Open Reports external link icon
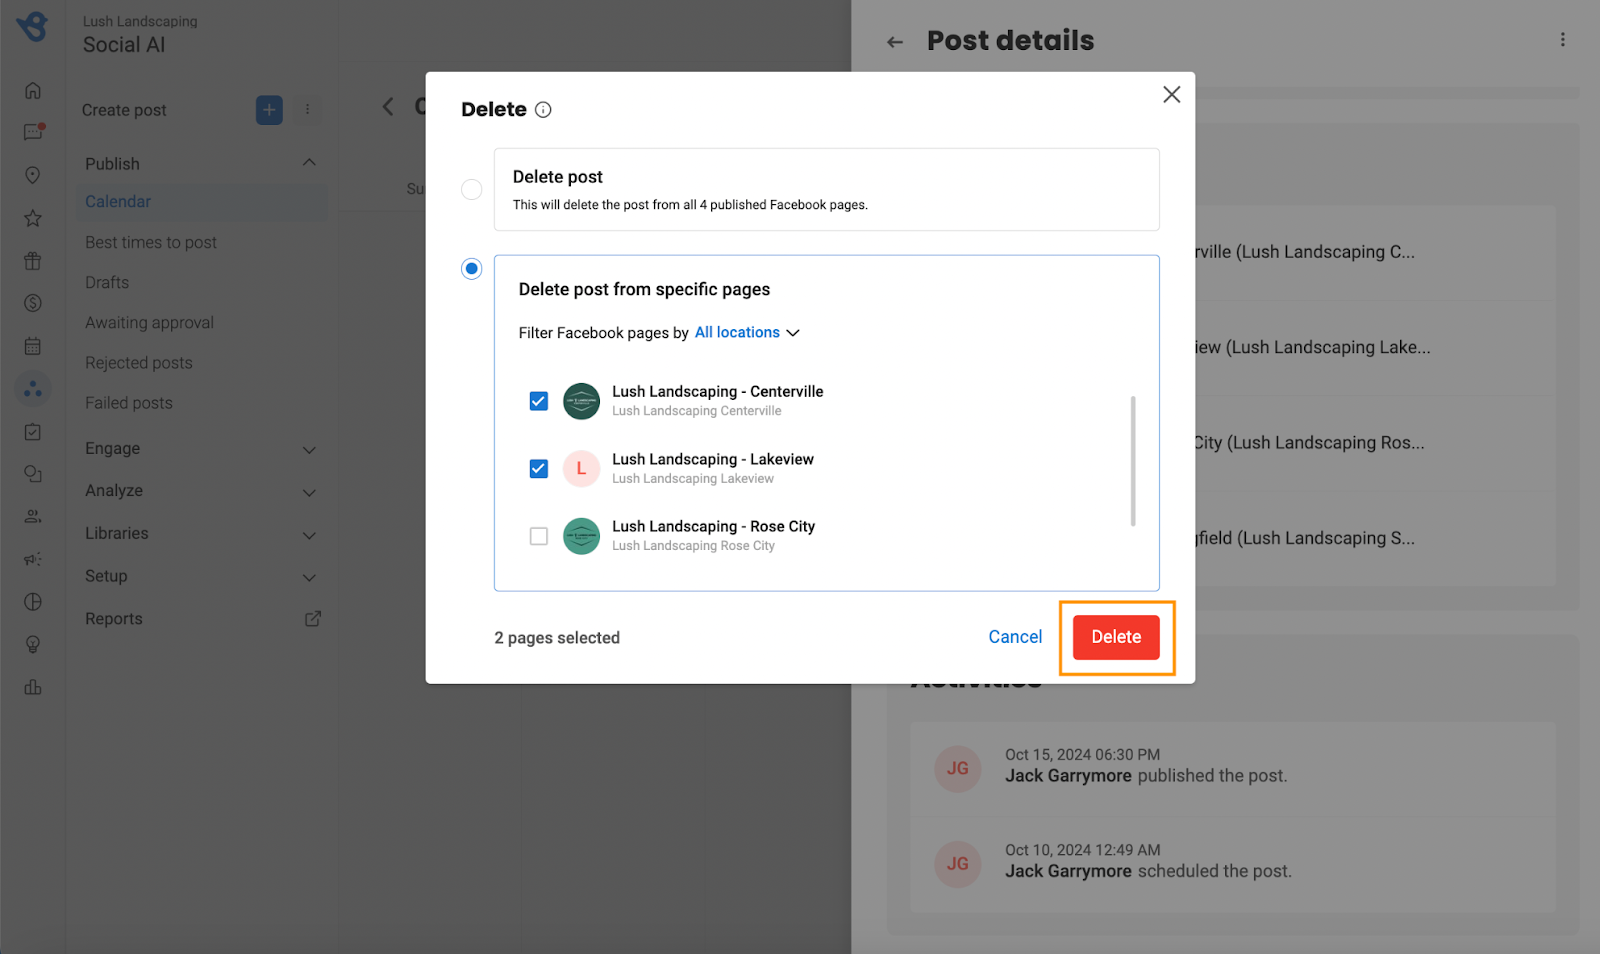The width and height of the screenshot is (1600, 954). coord(313,619)
